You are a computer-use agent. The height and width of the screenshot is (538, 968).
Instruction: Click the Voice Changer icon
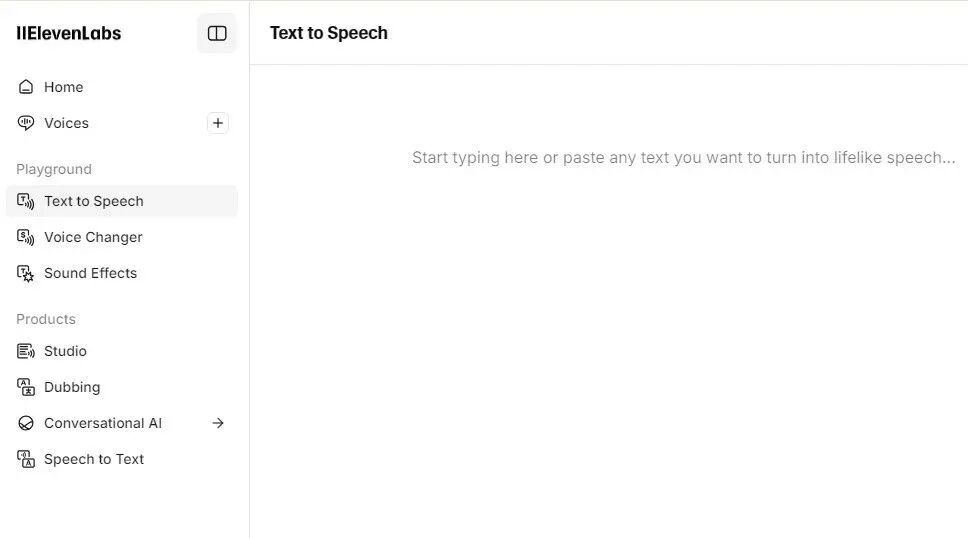(26, 237)
